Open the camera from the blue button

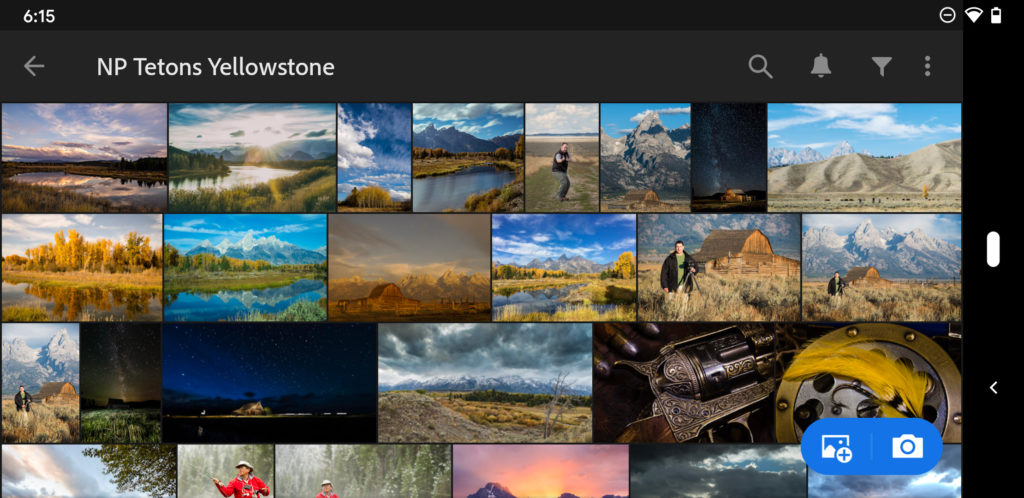pos(907,447)
